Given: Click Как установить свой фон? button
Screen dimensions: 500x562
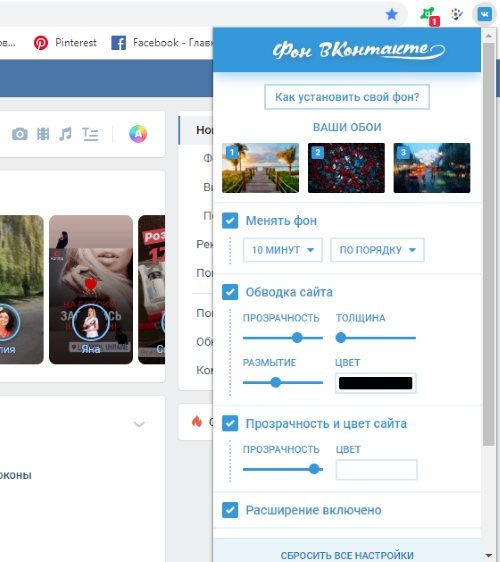Looking at the screenshot, I should pos(347,97).
